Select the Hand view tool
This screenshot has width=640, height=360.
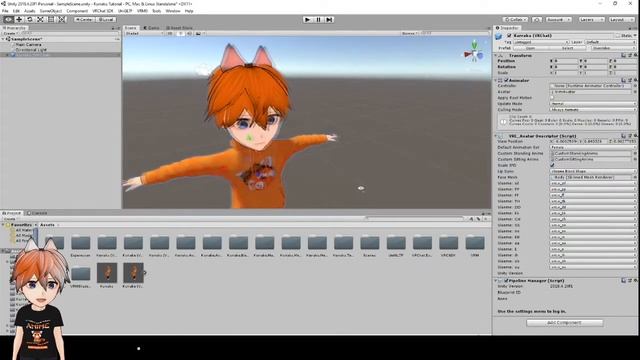8,19
